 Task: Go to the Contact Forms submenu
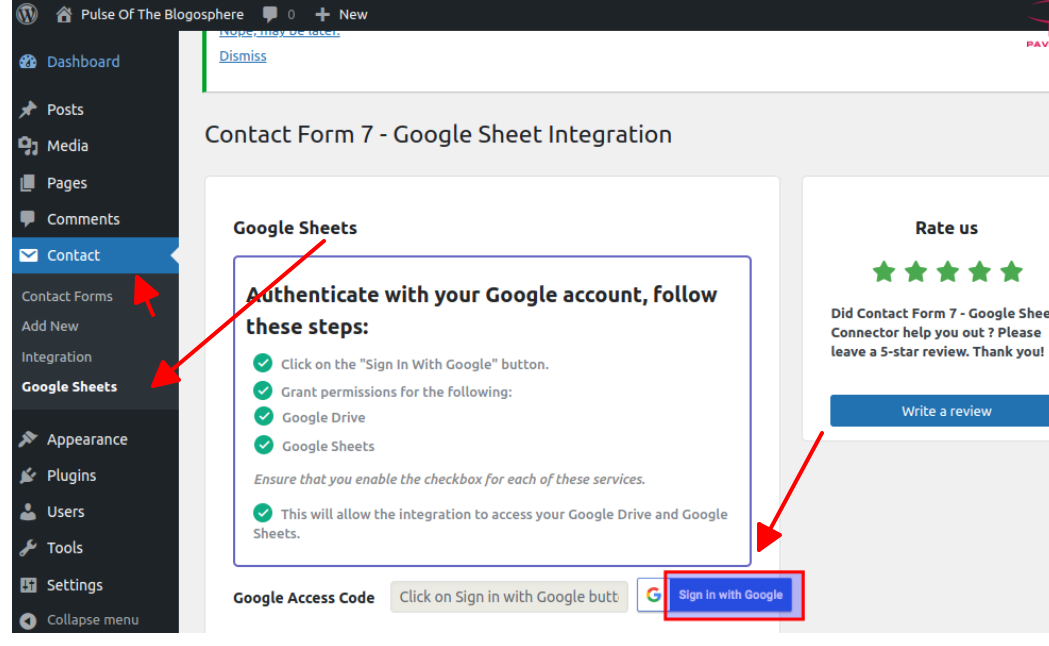pyautogui.click(x=67, y=296)
